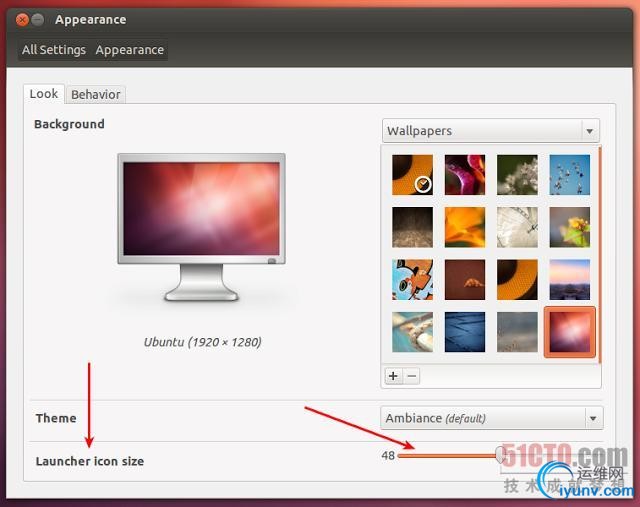Adjust the Launcher icon size slider handle
The image size is (640, 507).
(501, 454)
